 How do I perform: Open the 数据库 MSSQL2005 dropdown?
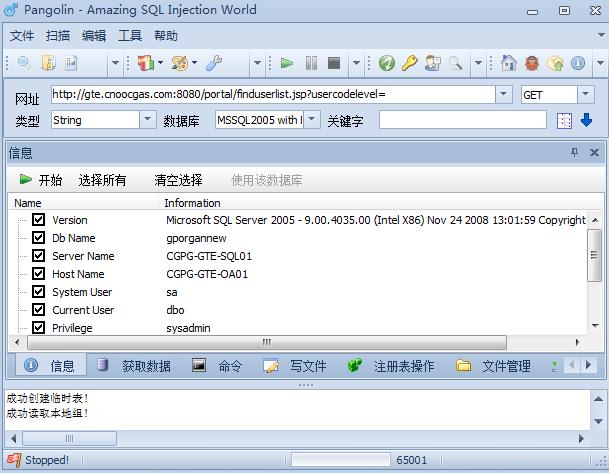[x=311, y=119]
